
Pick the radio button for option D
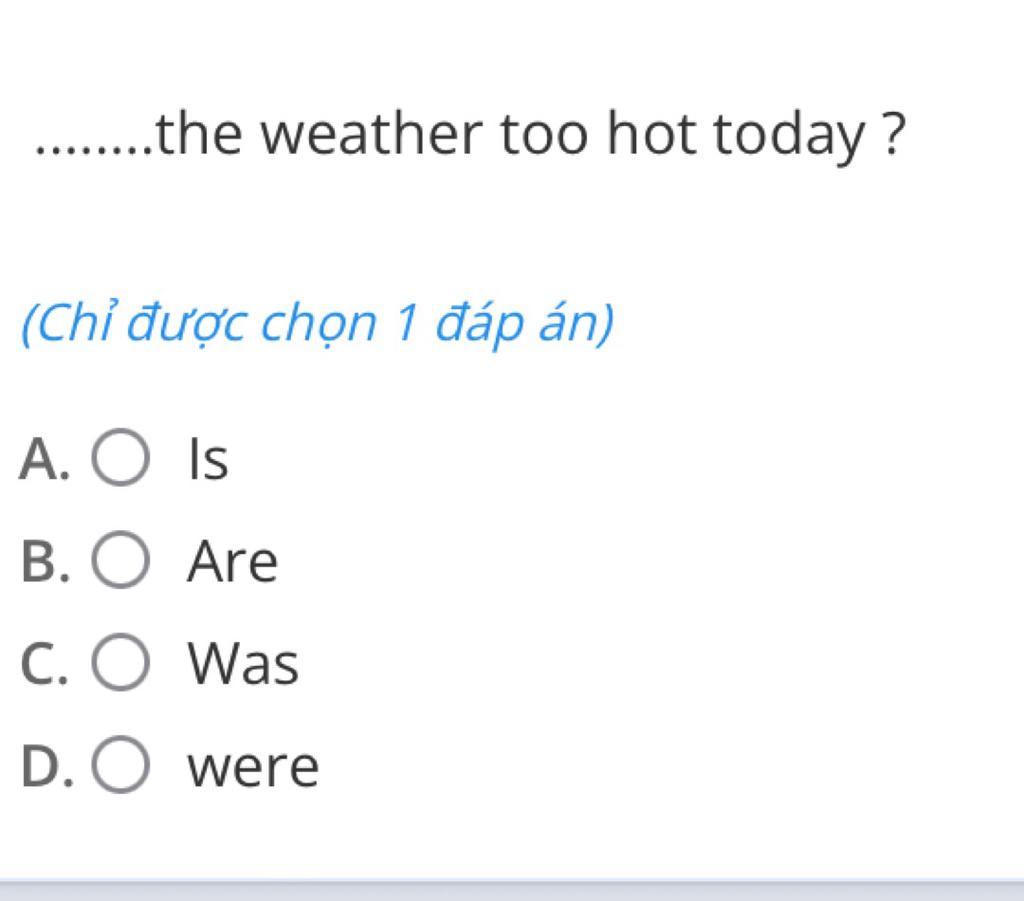point(120,765)
